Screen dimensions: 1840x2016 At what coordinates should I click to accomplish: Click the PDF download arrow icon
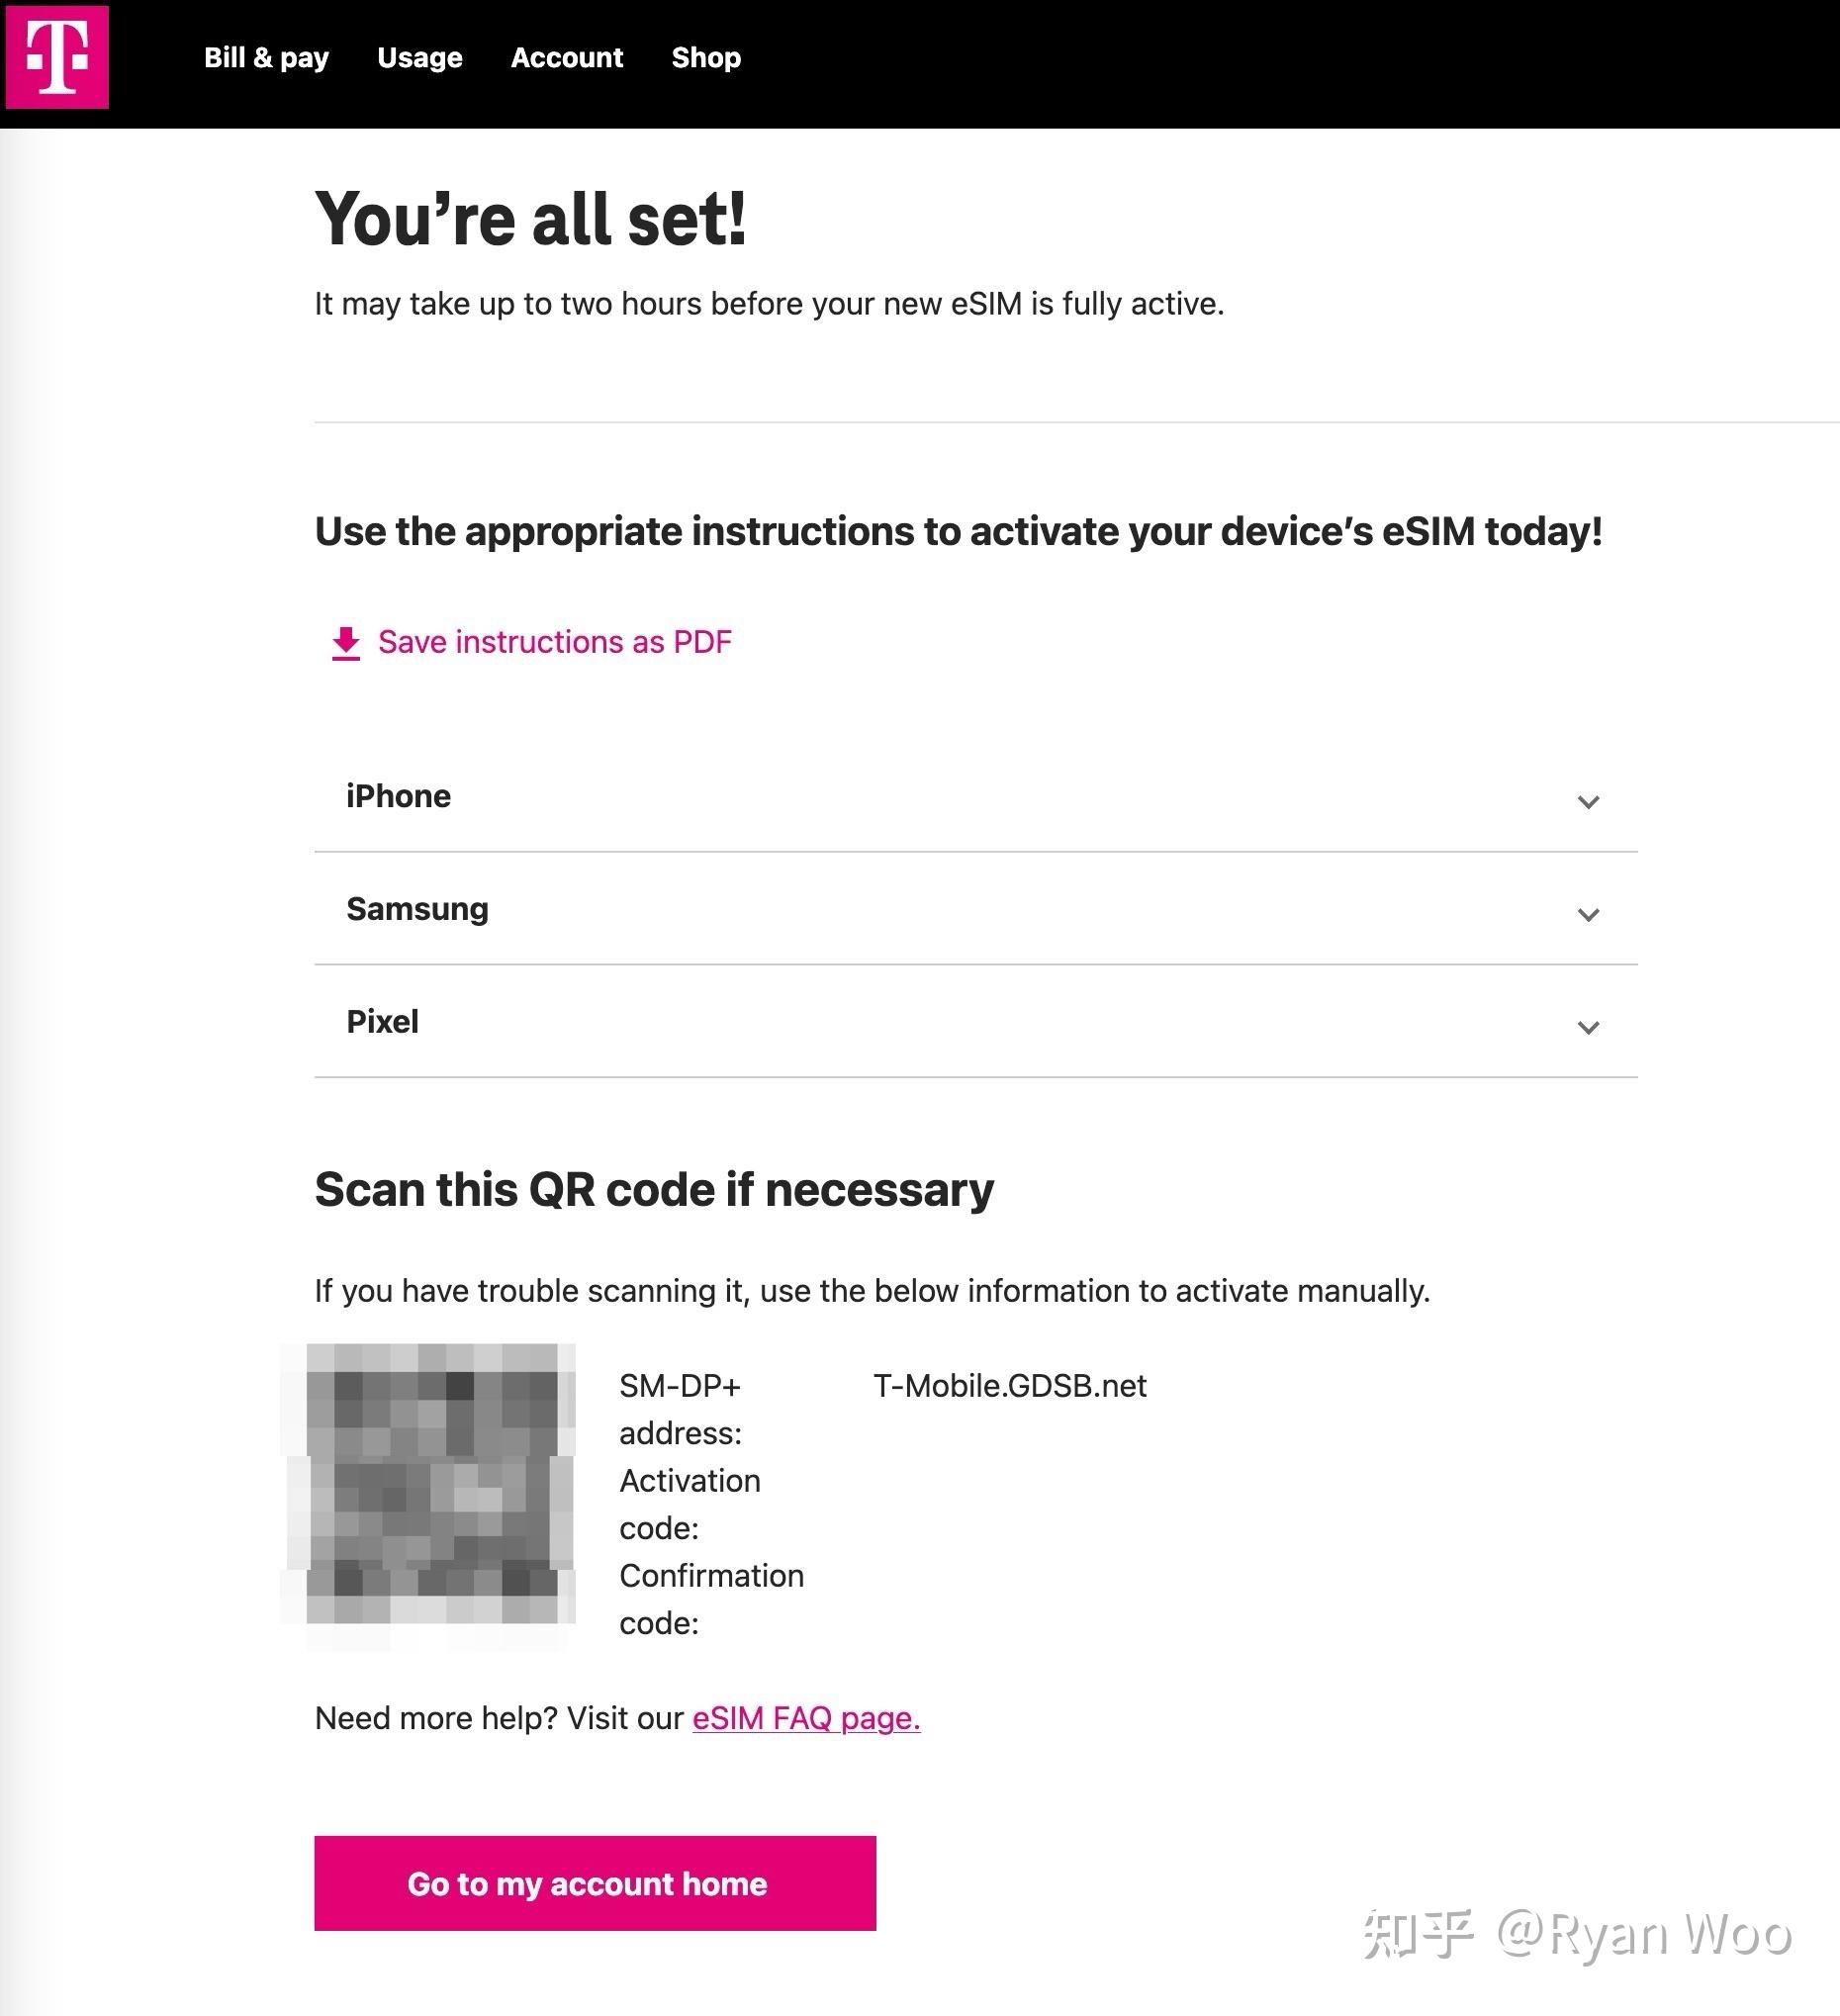[x=346, y=643]
